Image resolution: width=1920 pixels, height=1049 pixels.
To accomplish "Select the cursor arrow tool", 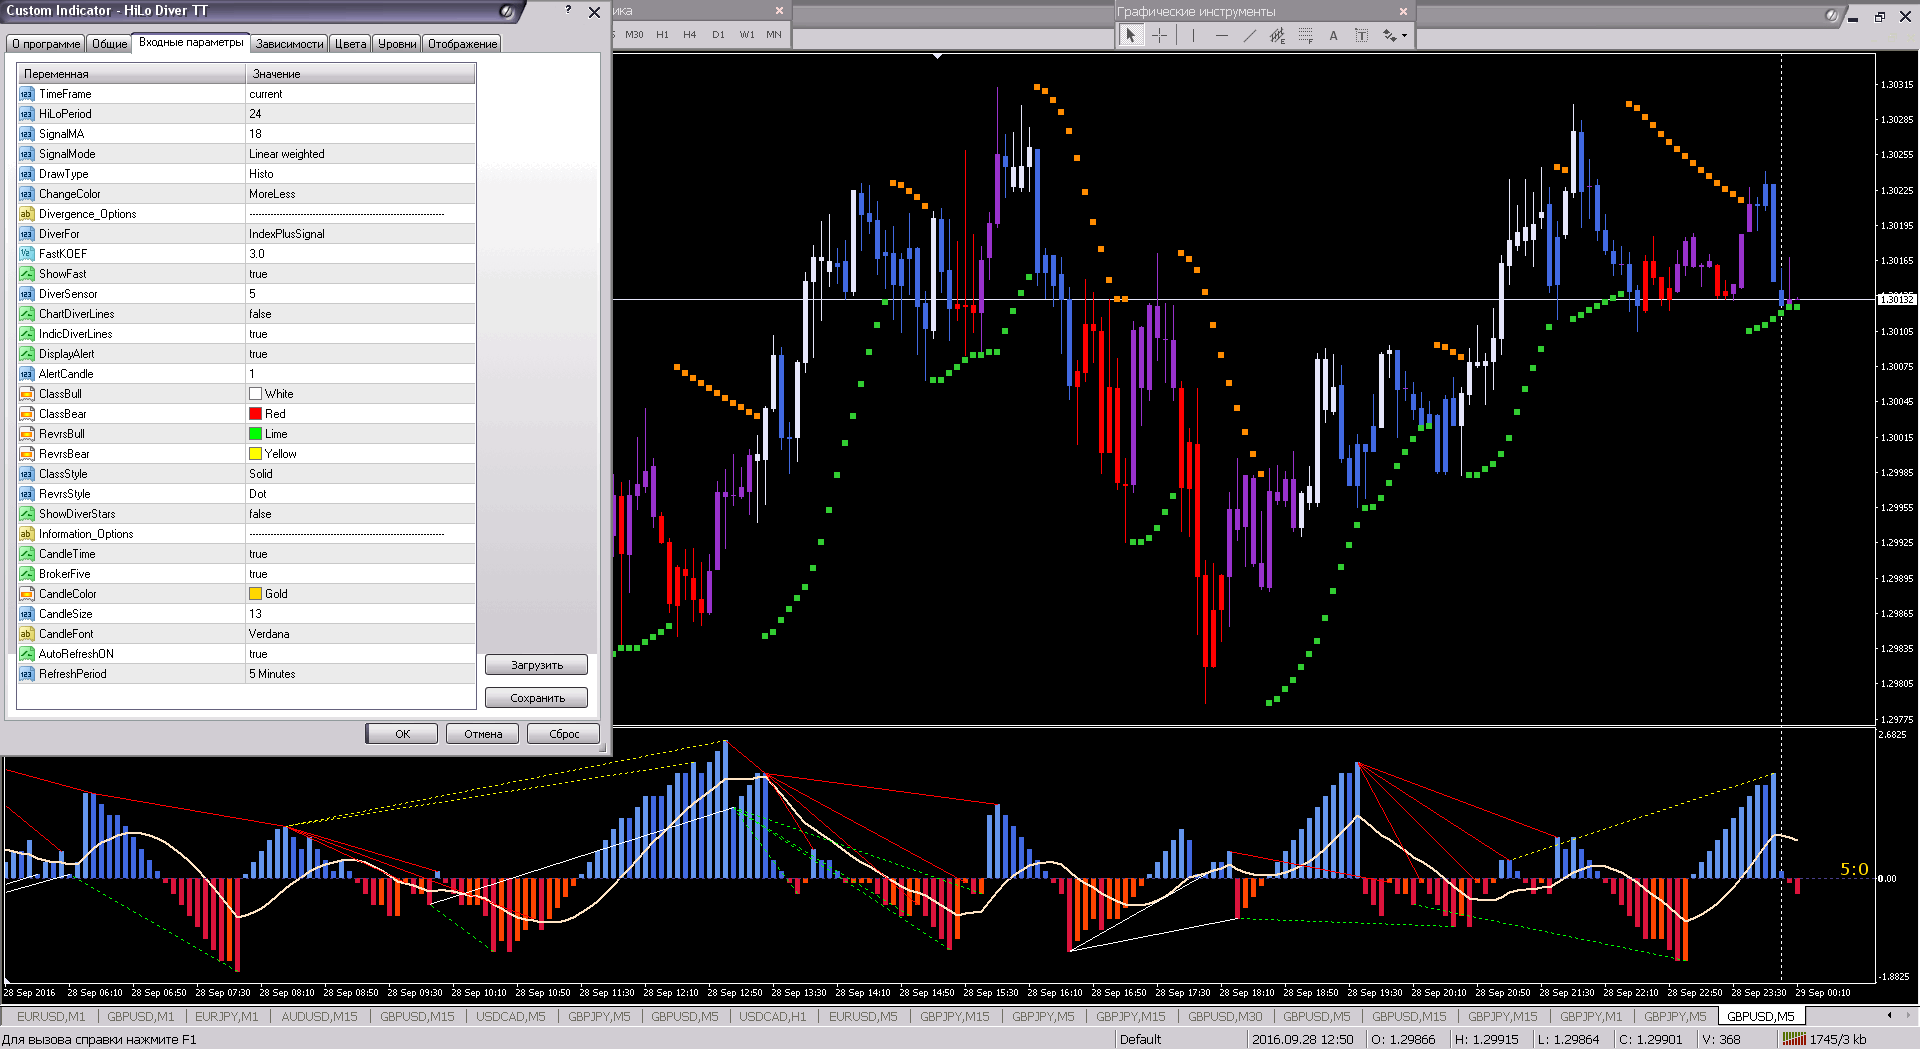I will 1130,35.
